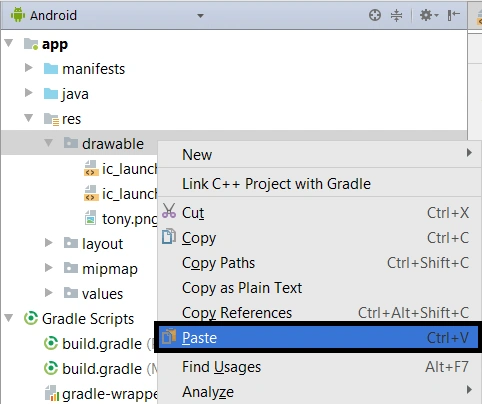Click the tony.png image file icon
The height and width of the screenshot is (404, 482).
click(90, 218)
